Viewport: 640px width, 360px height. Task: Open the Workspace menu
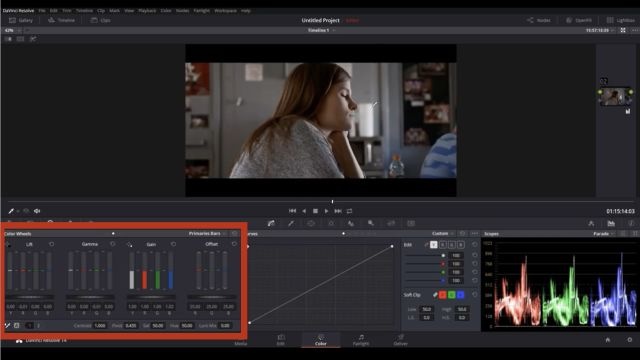(225, 11)
